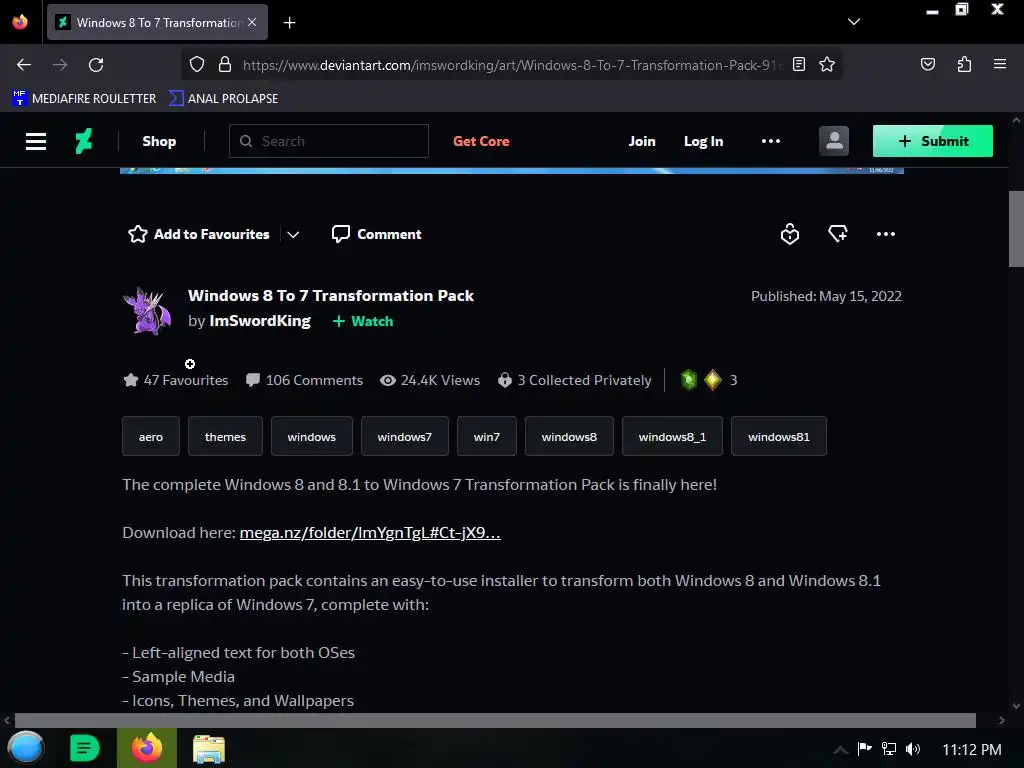Screen dimensions: 1024x768
Task: Expand the list all tabs chevron
Action: point(854,22)
